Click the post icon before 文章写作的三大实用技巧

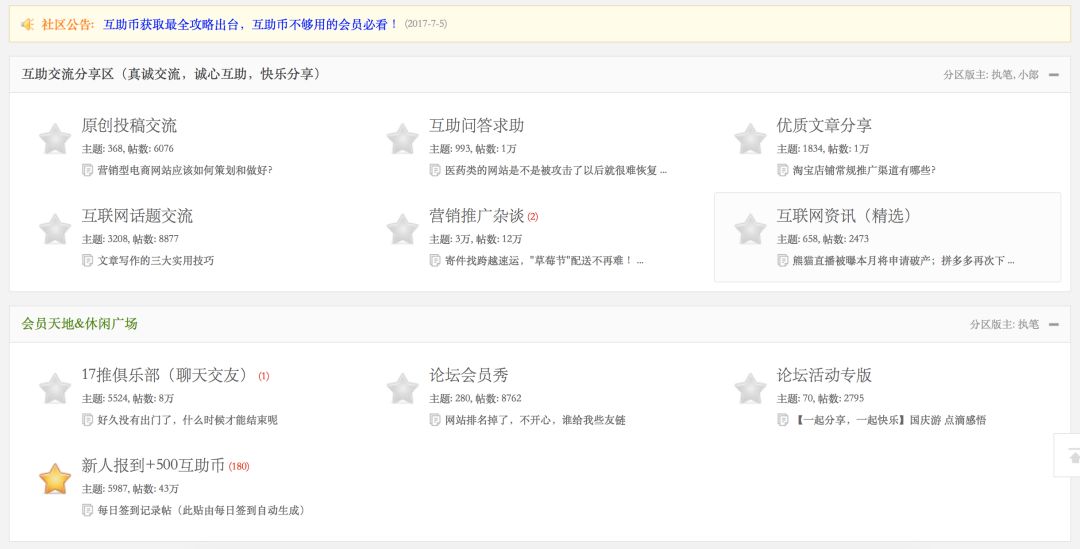(87, 260)
